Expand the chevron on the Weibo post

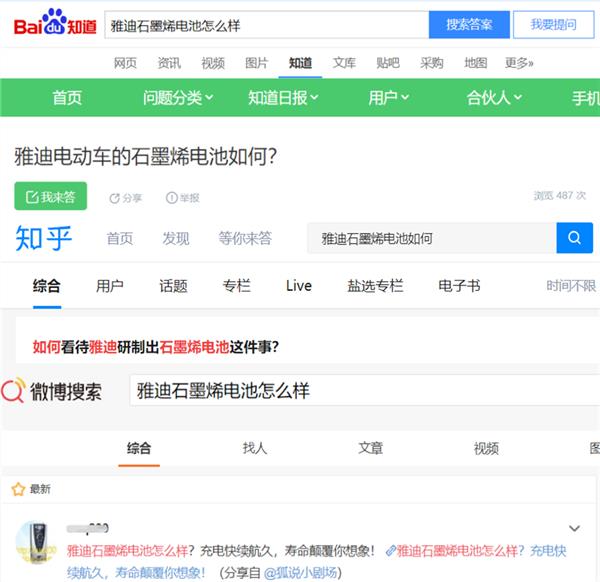574,528
